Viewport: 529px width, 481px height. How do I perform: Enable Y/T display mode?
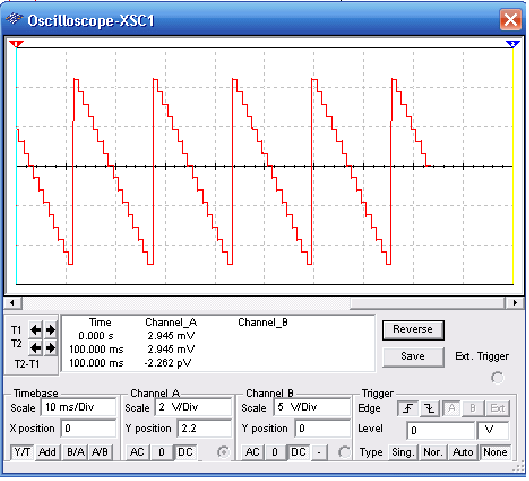click(x=22, y=453)
